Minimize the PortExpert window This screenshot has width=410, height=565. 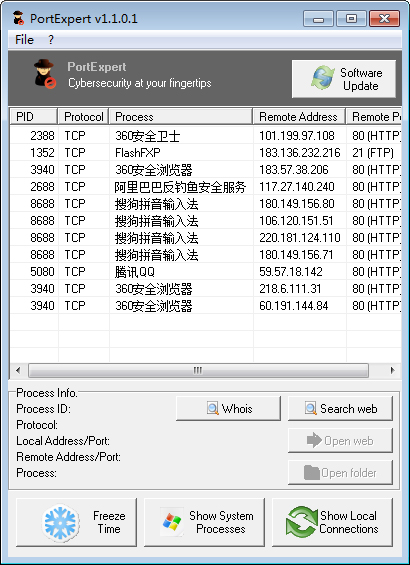coord(318,18)
